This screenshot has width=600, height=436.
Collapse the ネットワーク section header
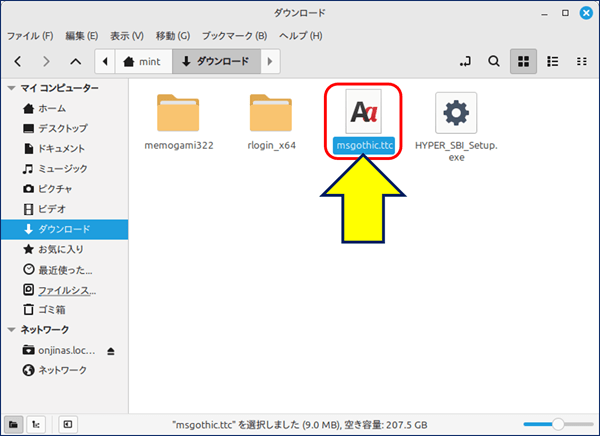[x=12, y=330]
